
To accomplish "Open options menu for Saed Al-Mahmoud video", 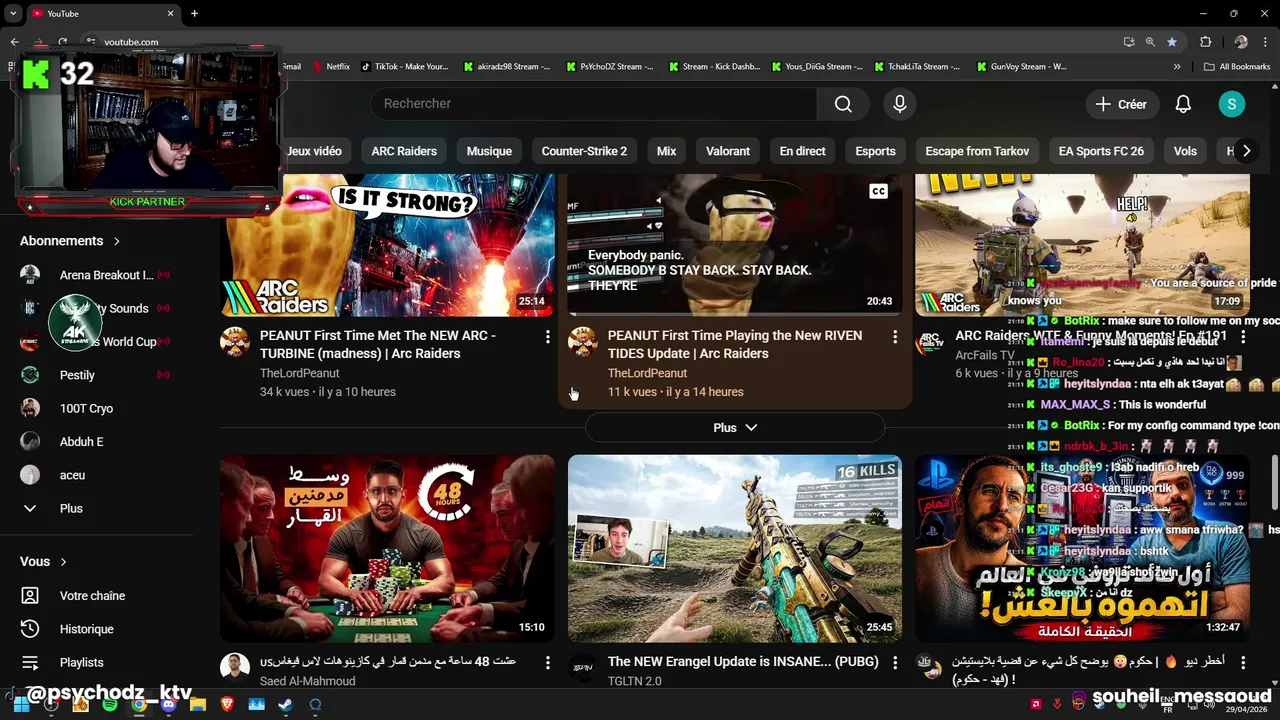I will tap(547, 663).
